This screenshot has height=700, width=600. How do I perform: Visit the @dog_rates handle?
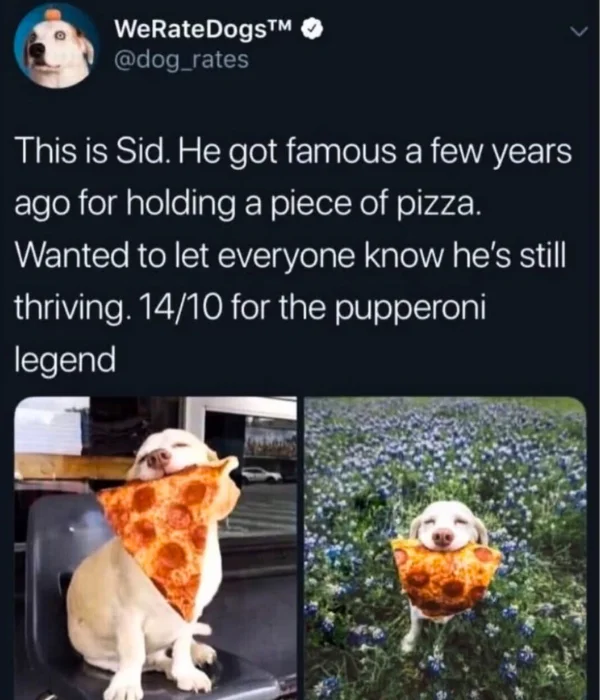181,60
